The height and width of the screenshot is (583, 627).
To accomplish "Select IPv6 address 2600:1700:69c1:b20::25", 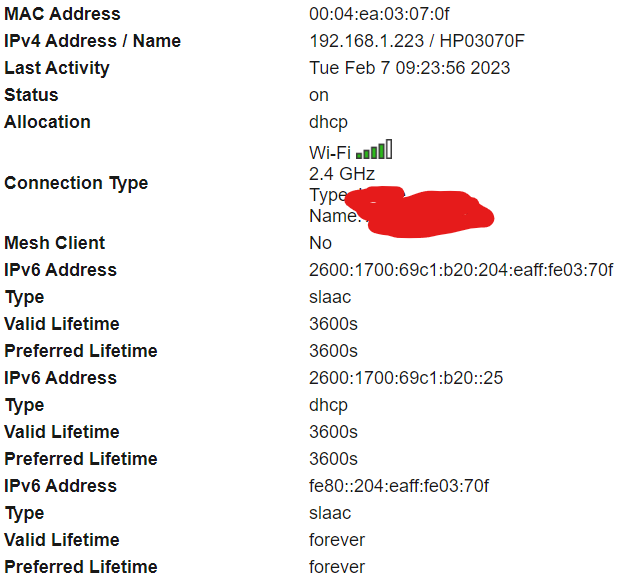I will coord(406,378).
